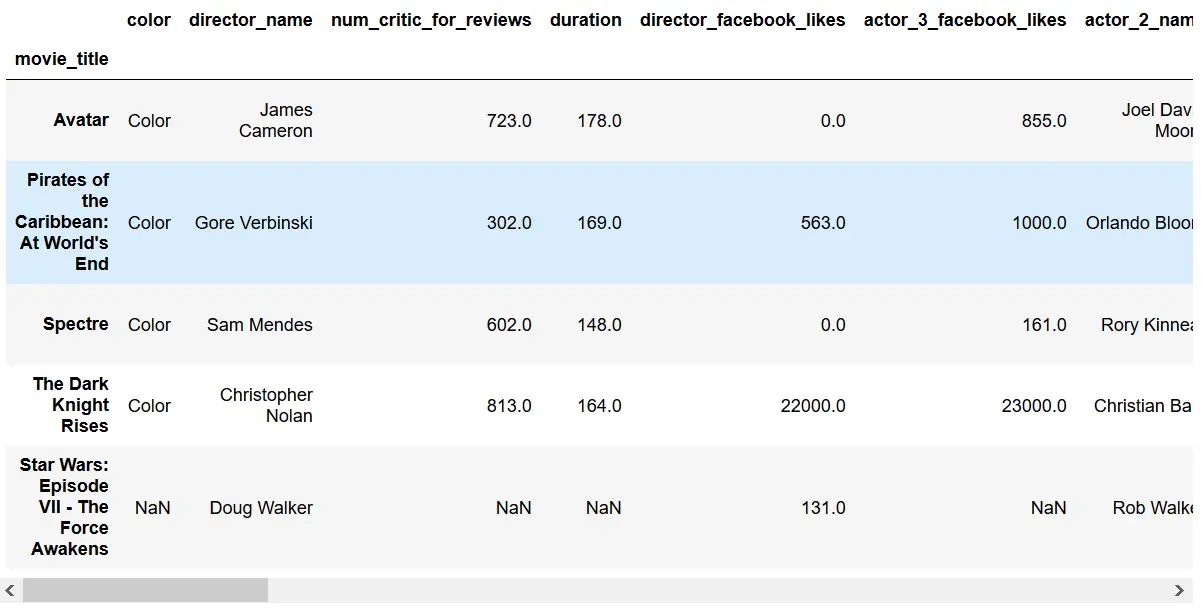Click the 723.0 critic reviews cell
This screenshot has width=1202, height=609.
509,121
